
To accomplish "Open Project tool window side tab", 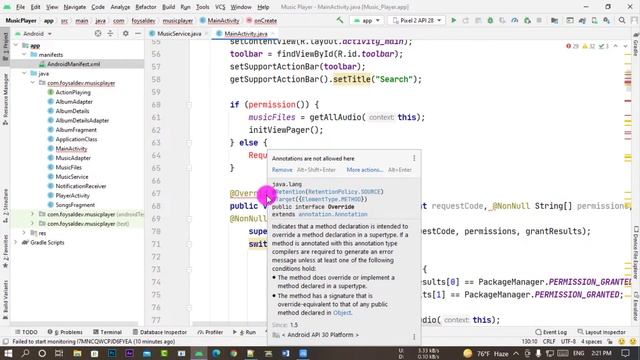I will [5, 46].
